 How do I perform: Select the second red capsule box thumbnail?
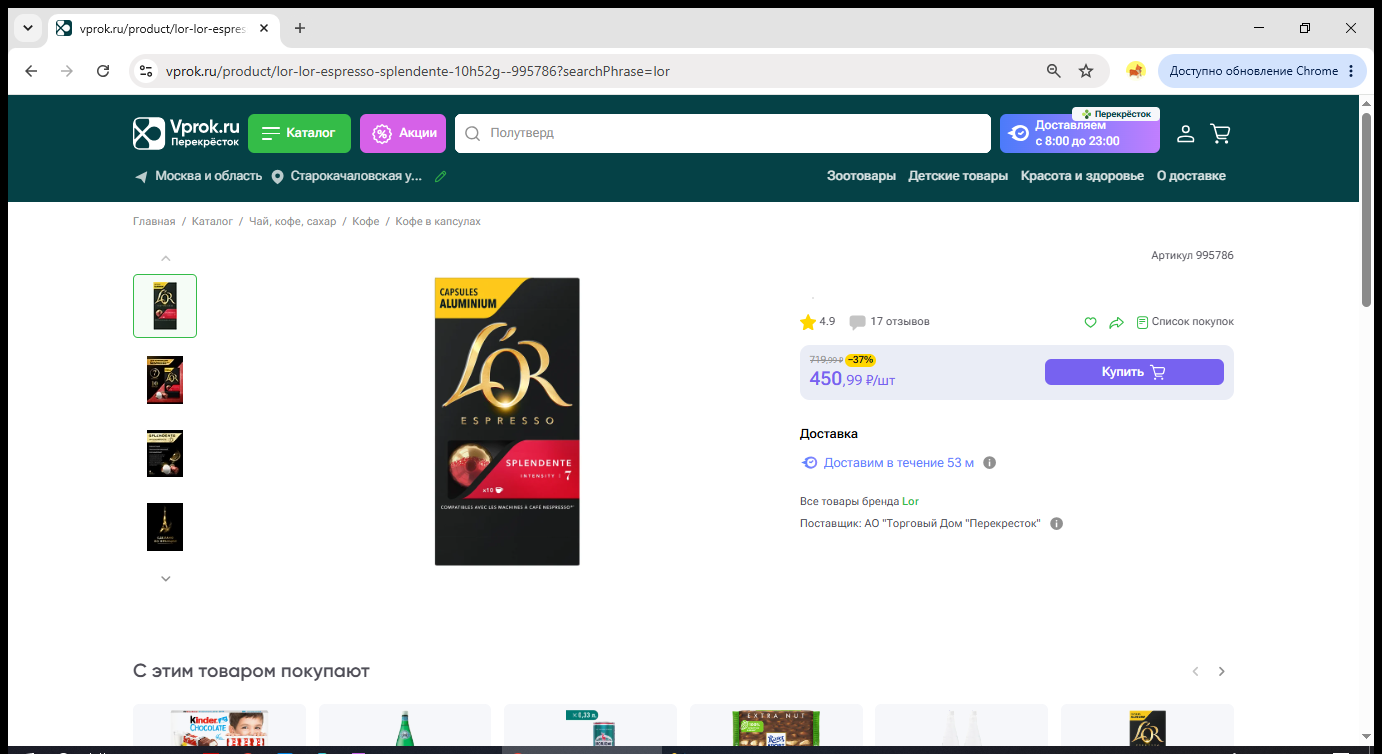click(165, 380)
